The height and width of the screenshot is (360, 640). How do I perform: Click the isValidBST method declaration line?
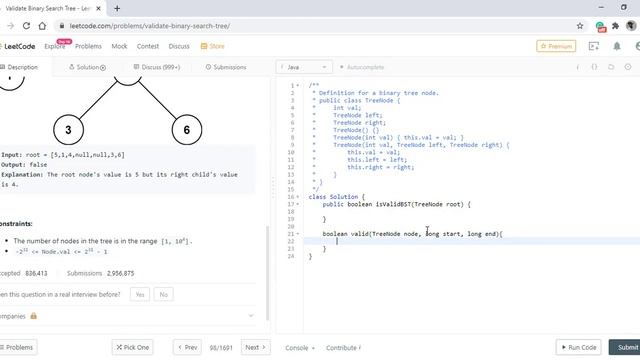click(x=396, y=204)
